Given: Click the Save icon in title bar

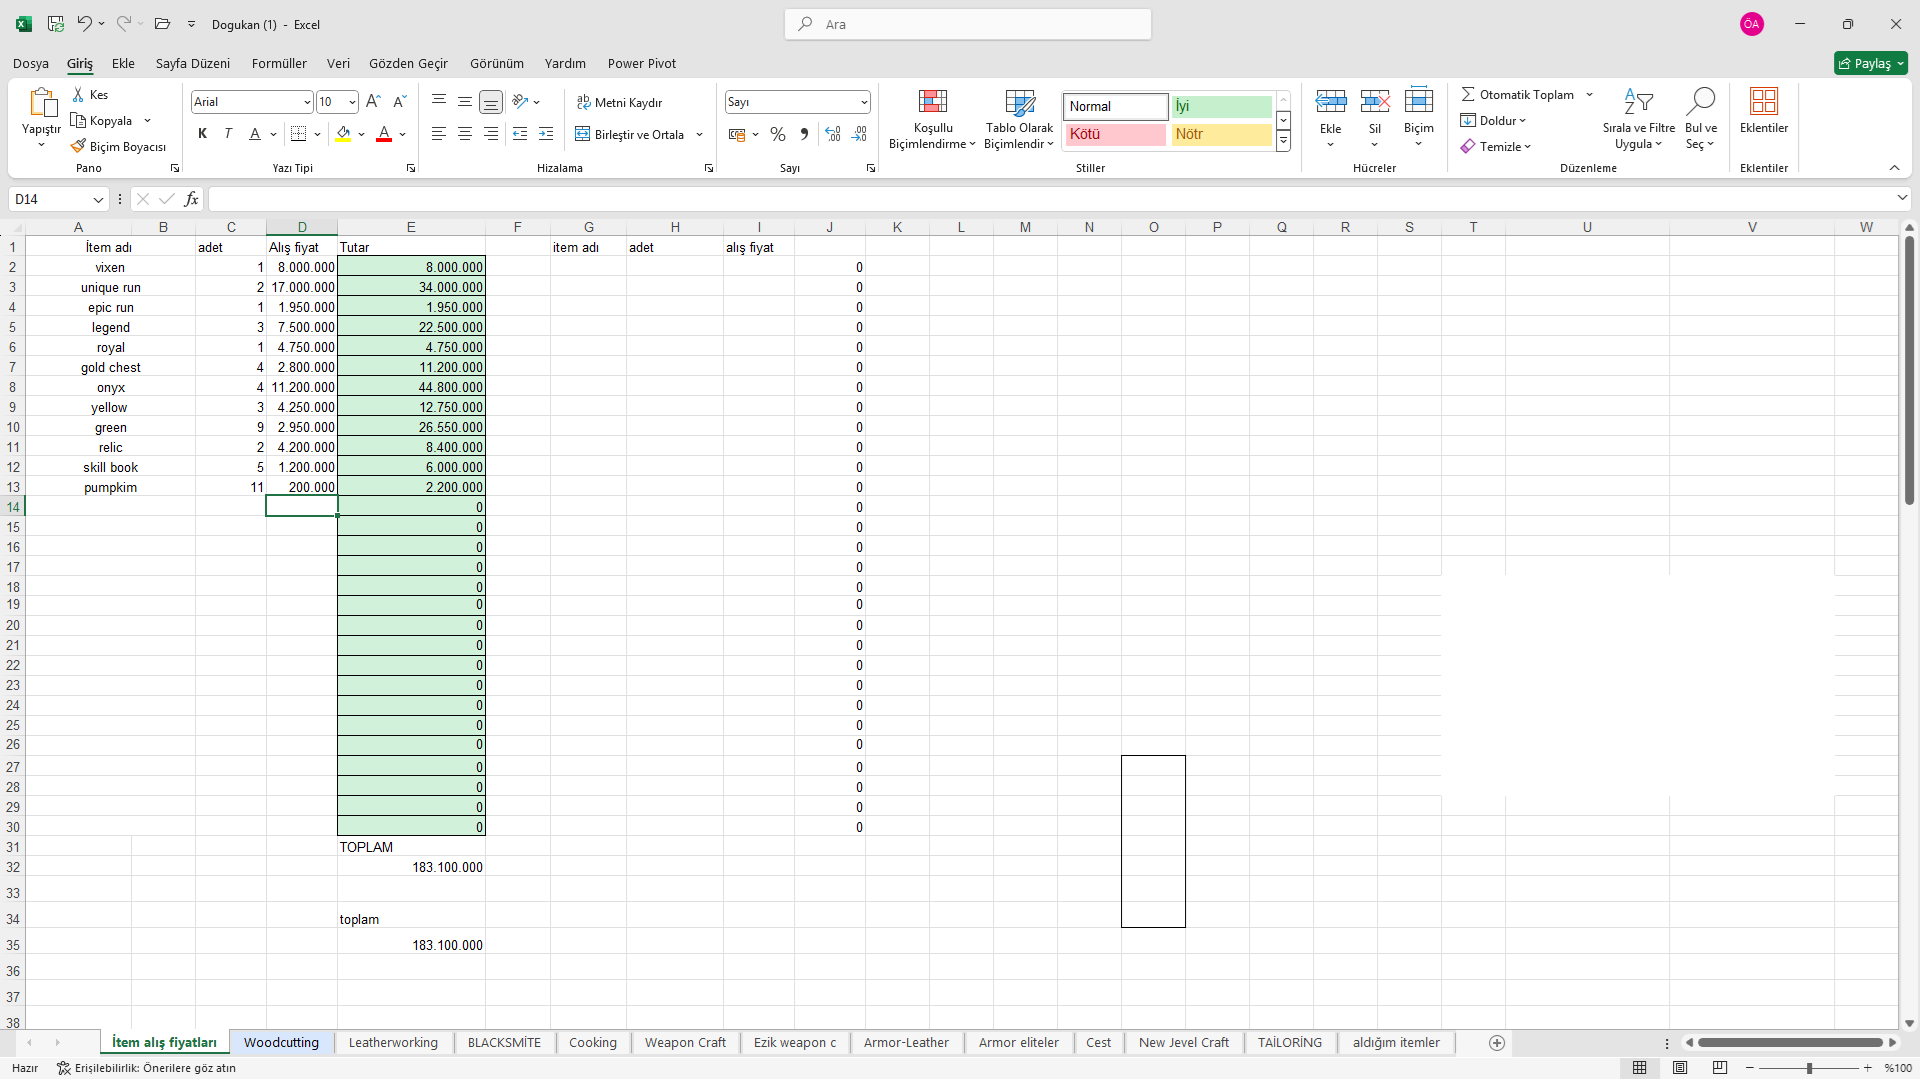Looking at the screenshot, I should pyautogui.click(x=56, y=24).
